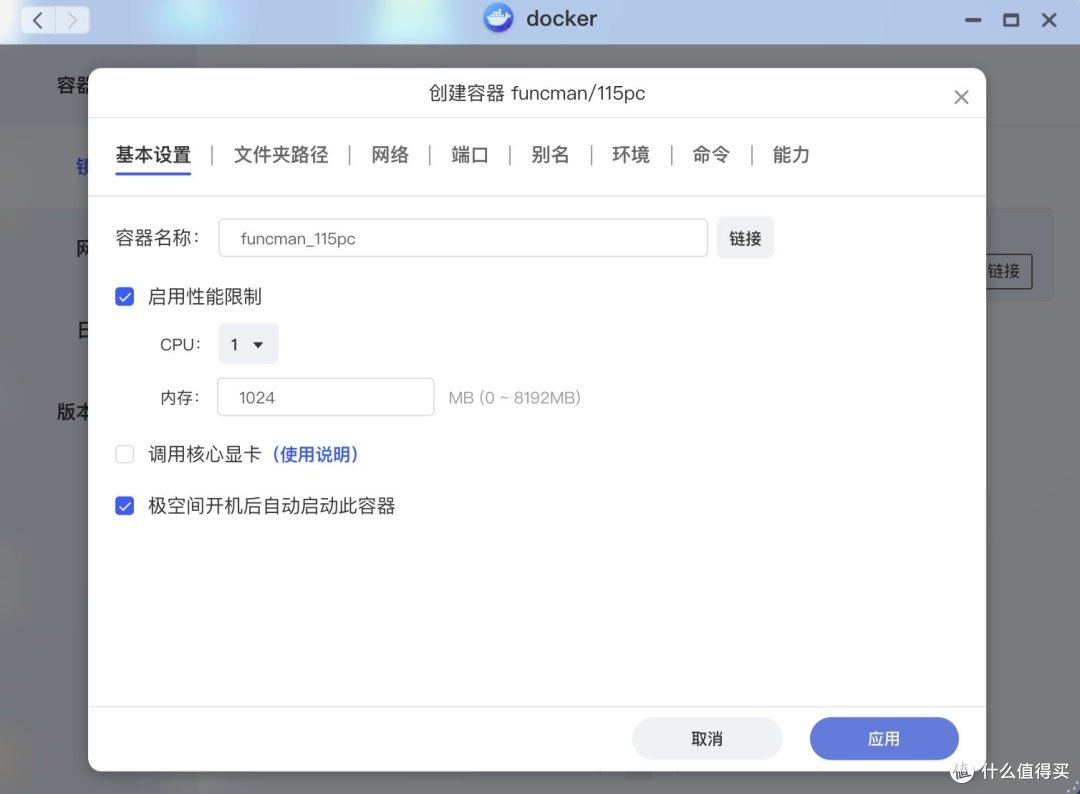Click the 取消 button

[x=707, y=738]
